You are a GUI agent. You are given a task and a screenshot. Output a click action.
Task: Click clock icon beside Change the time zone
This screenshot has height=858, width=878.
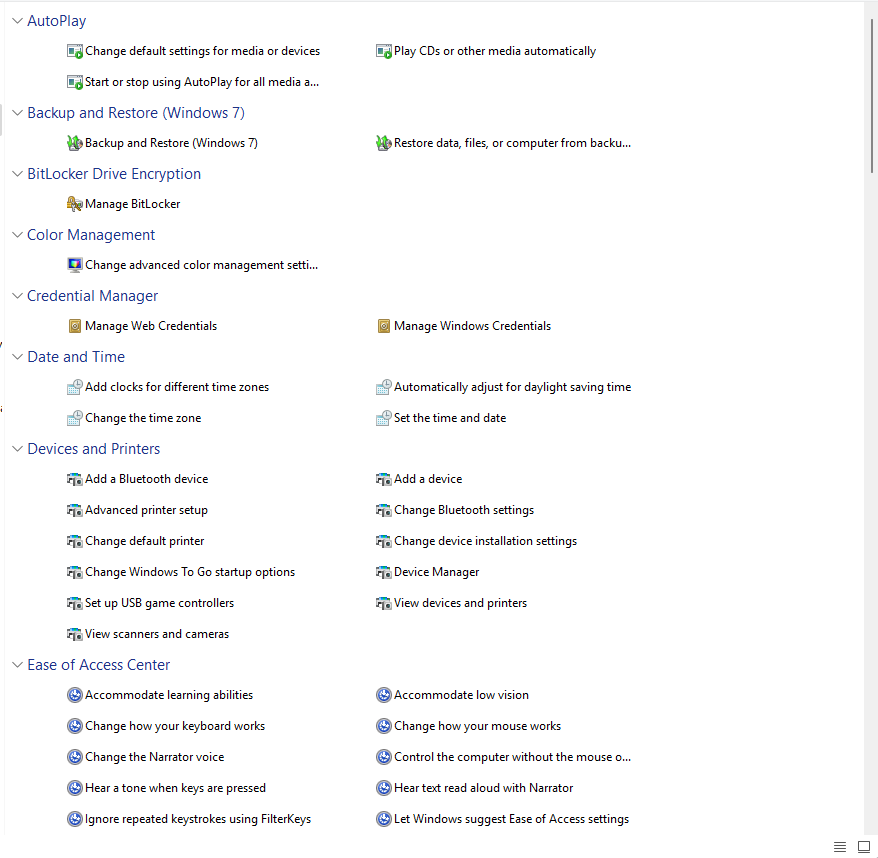(x=74, y=418)
